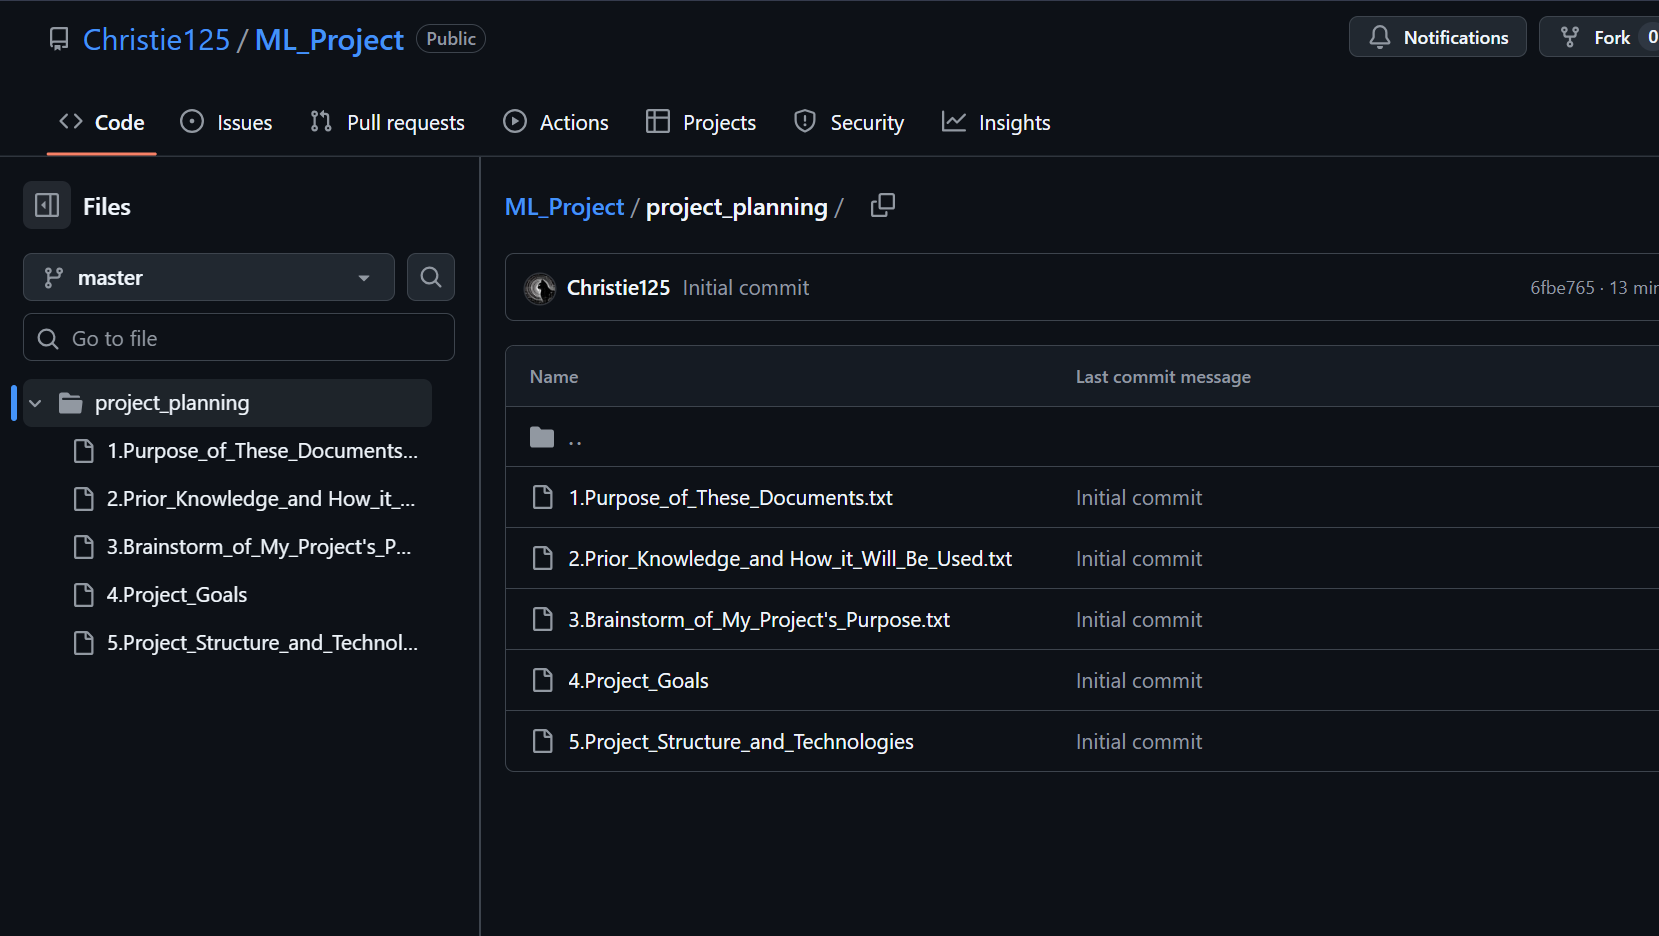
Task: Click the search magnifier button beside branch selector
Action: click(431, 277)
